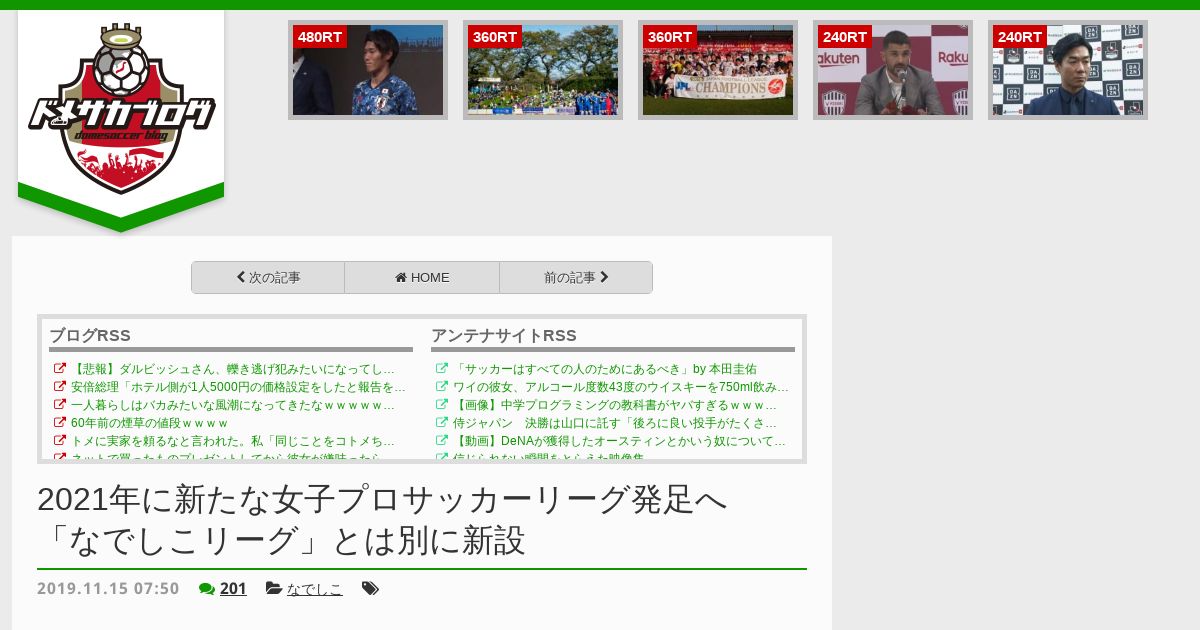This screenshot has height=630, width=1200.
Task: Open 安倍総理「ホテル側が1人5000円 headline link
Action: click(238, 387)
